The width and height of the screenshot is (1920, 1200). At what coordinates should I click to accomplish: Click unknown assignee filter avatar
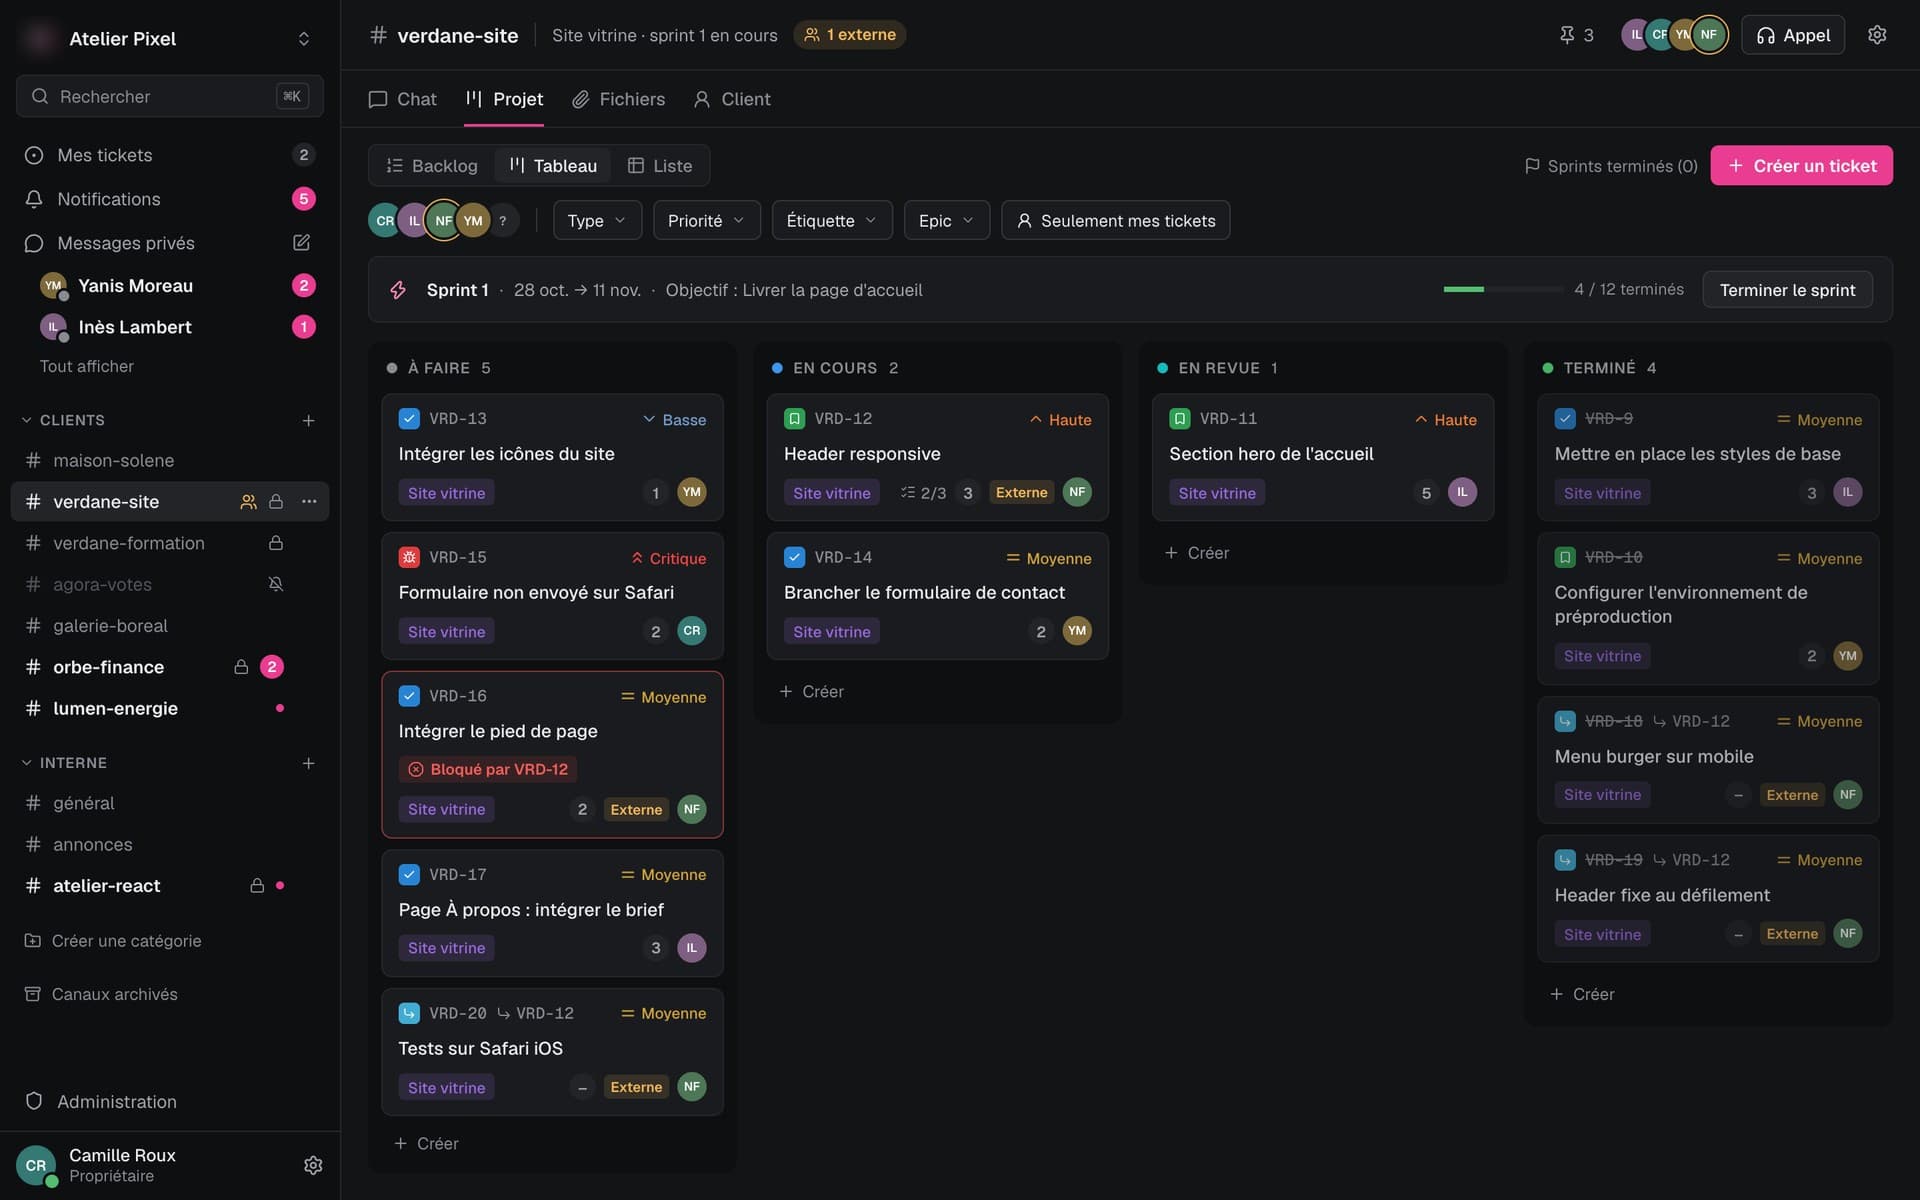click(x=503, y=221)
